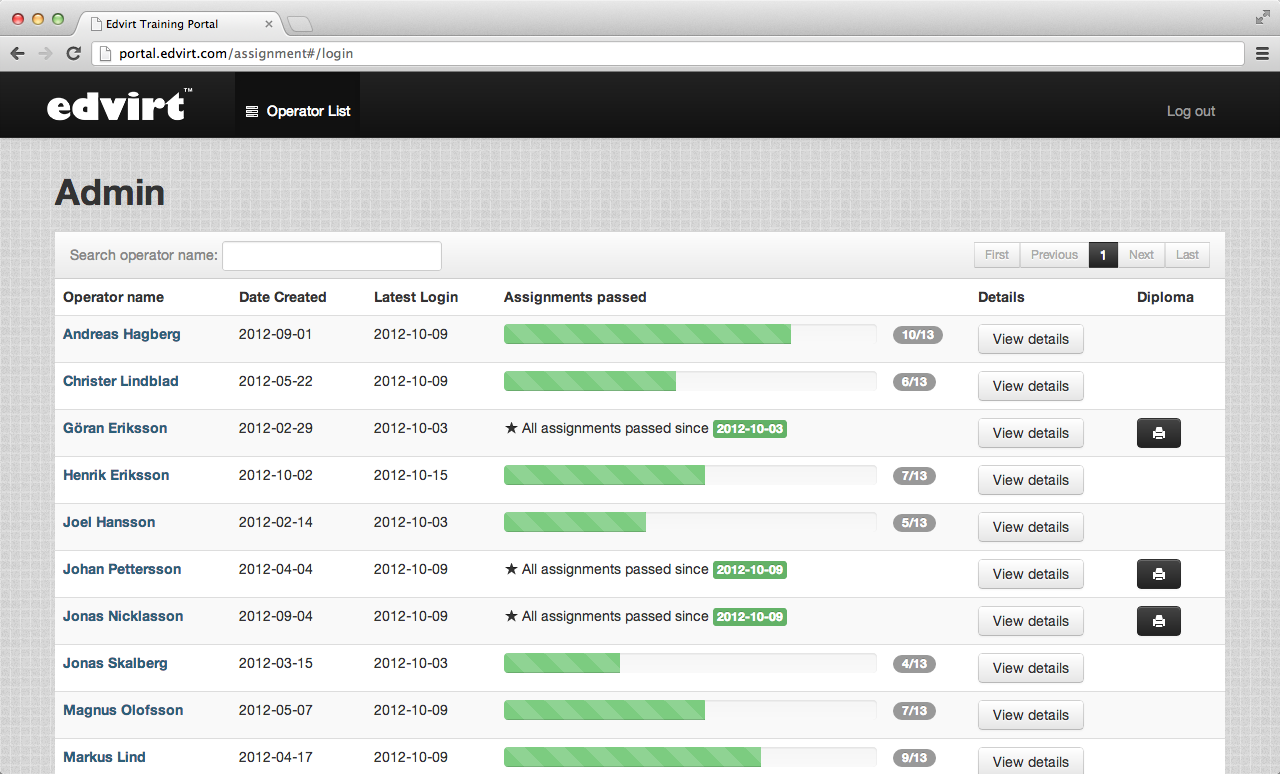Select page 1 in pagination

tap(1103, 255)
